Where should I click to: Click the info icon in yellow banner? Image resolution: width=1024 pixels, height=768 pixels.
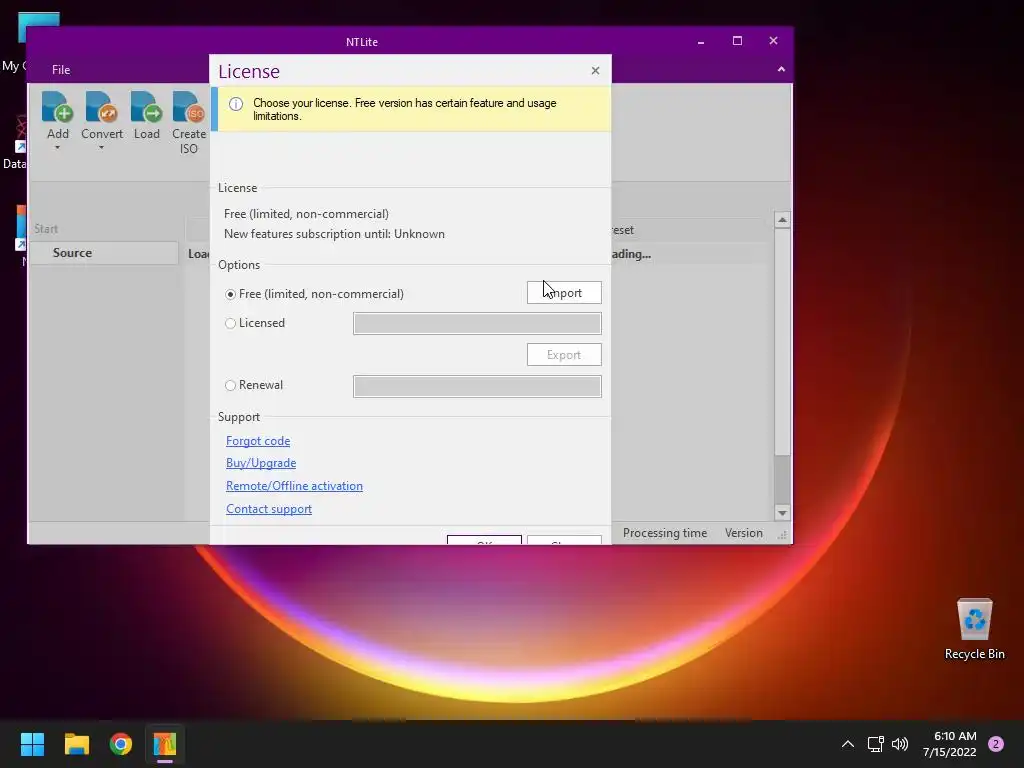pos(236,104)
